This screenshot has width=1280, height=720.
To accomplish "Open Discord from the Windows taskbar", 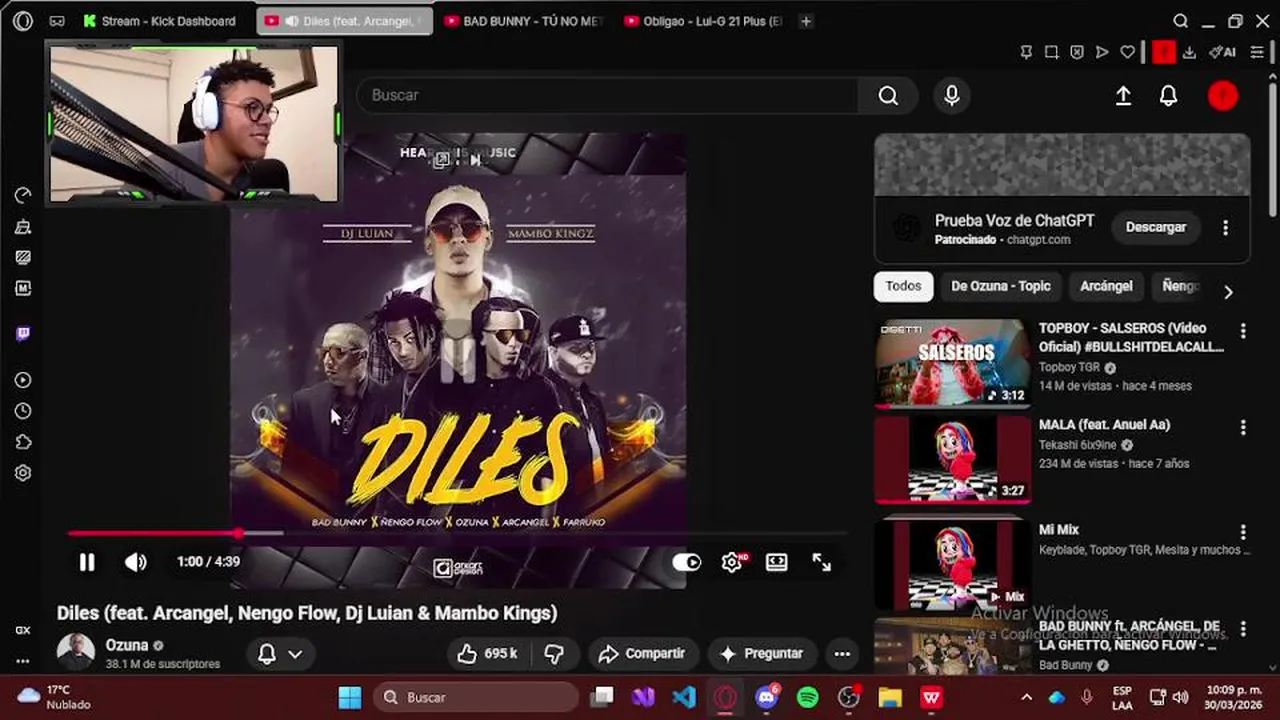I will (x=767, y=697).
